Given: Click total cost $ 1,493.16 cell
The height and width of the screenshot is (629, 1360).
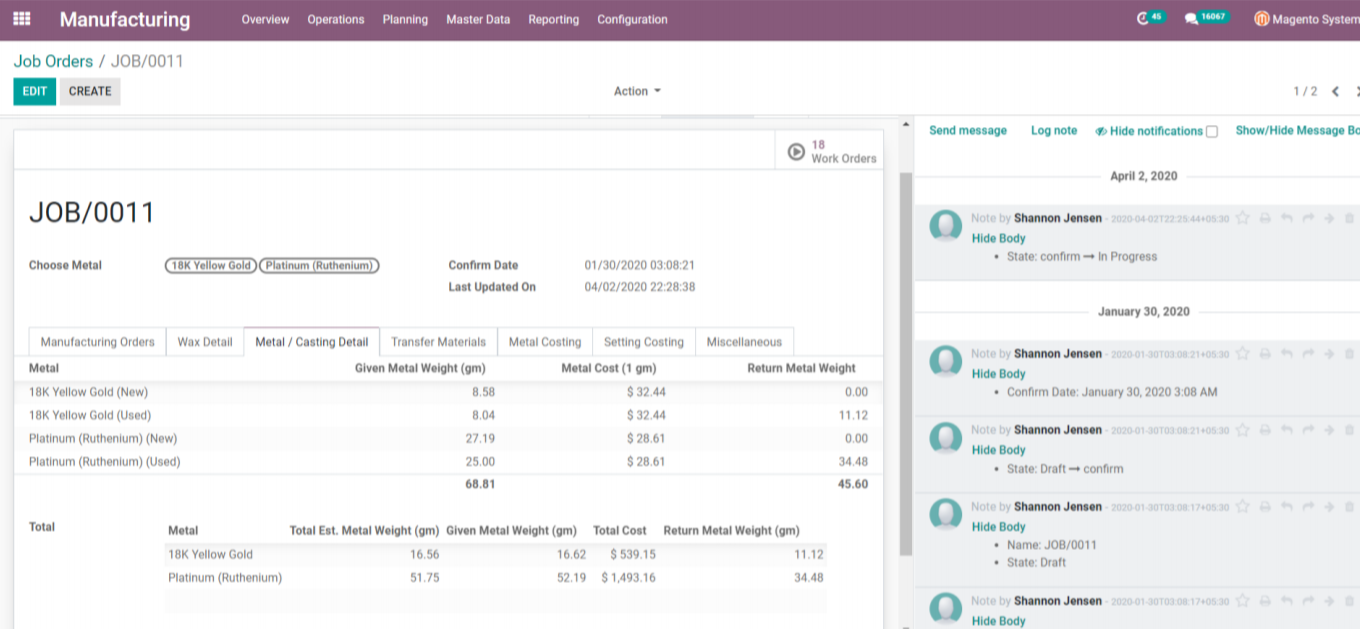Looking at the screenshot, I should (x=628, y=577).
